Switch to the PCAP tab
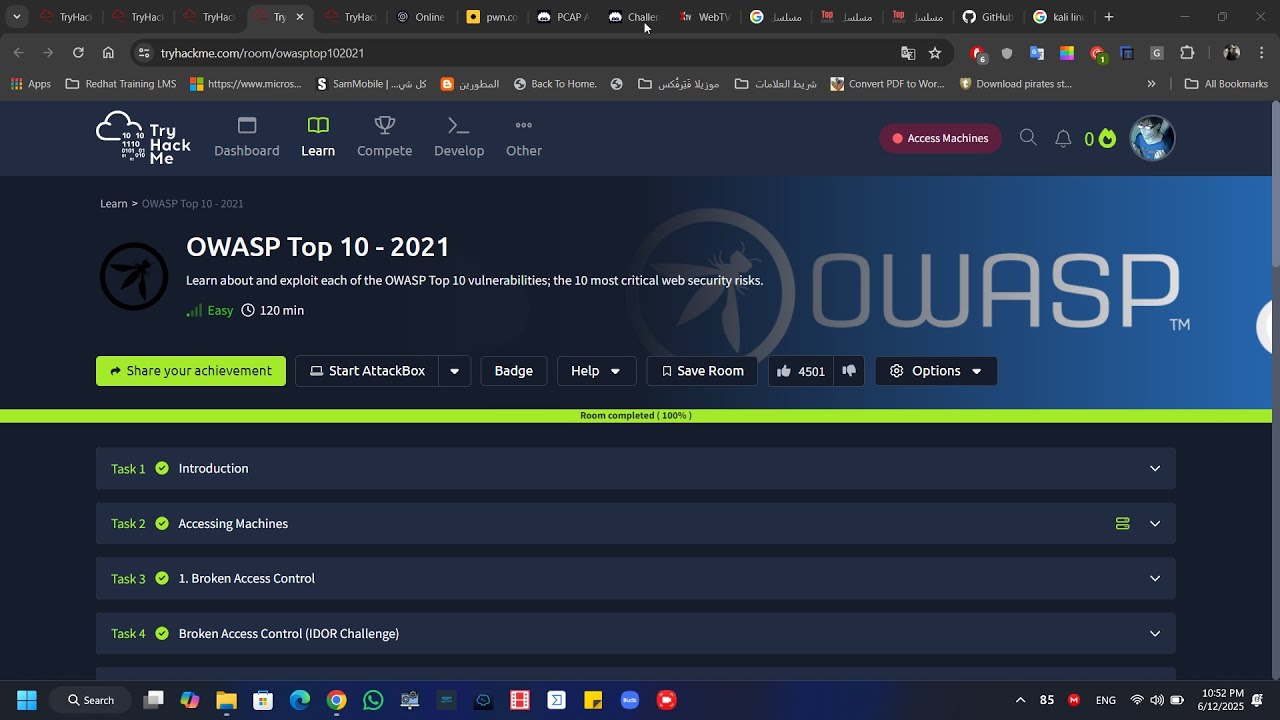Image resolution: width=1280 pixels, height=720 pixels. tap(563, 17)
